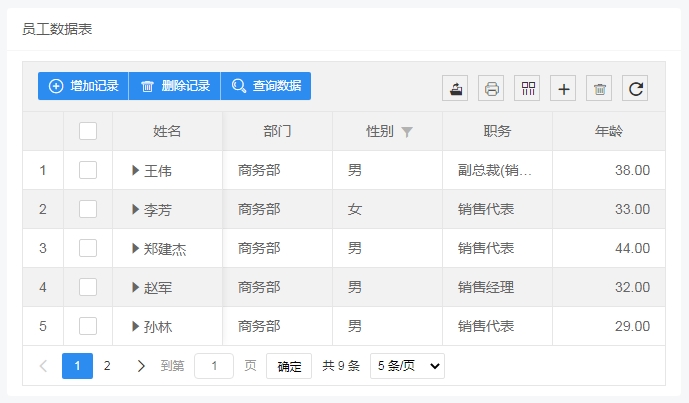Check the checkbox for row 李芳
The width and height of the screenshot is (689, 403).
click(88, 209)
